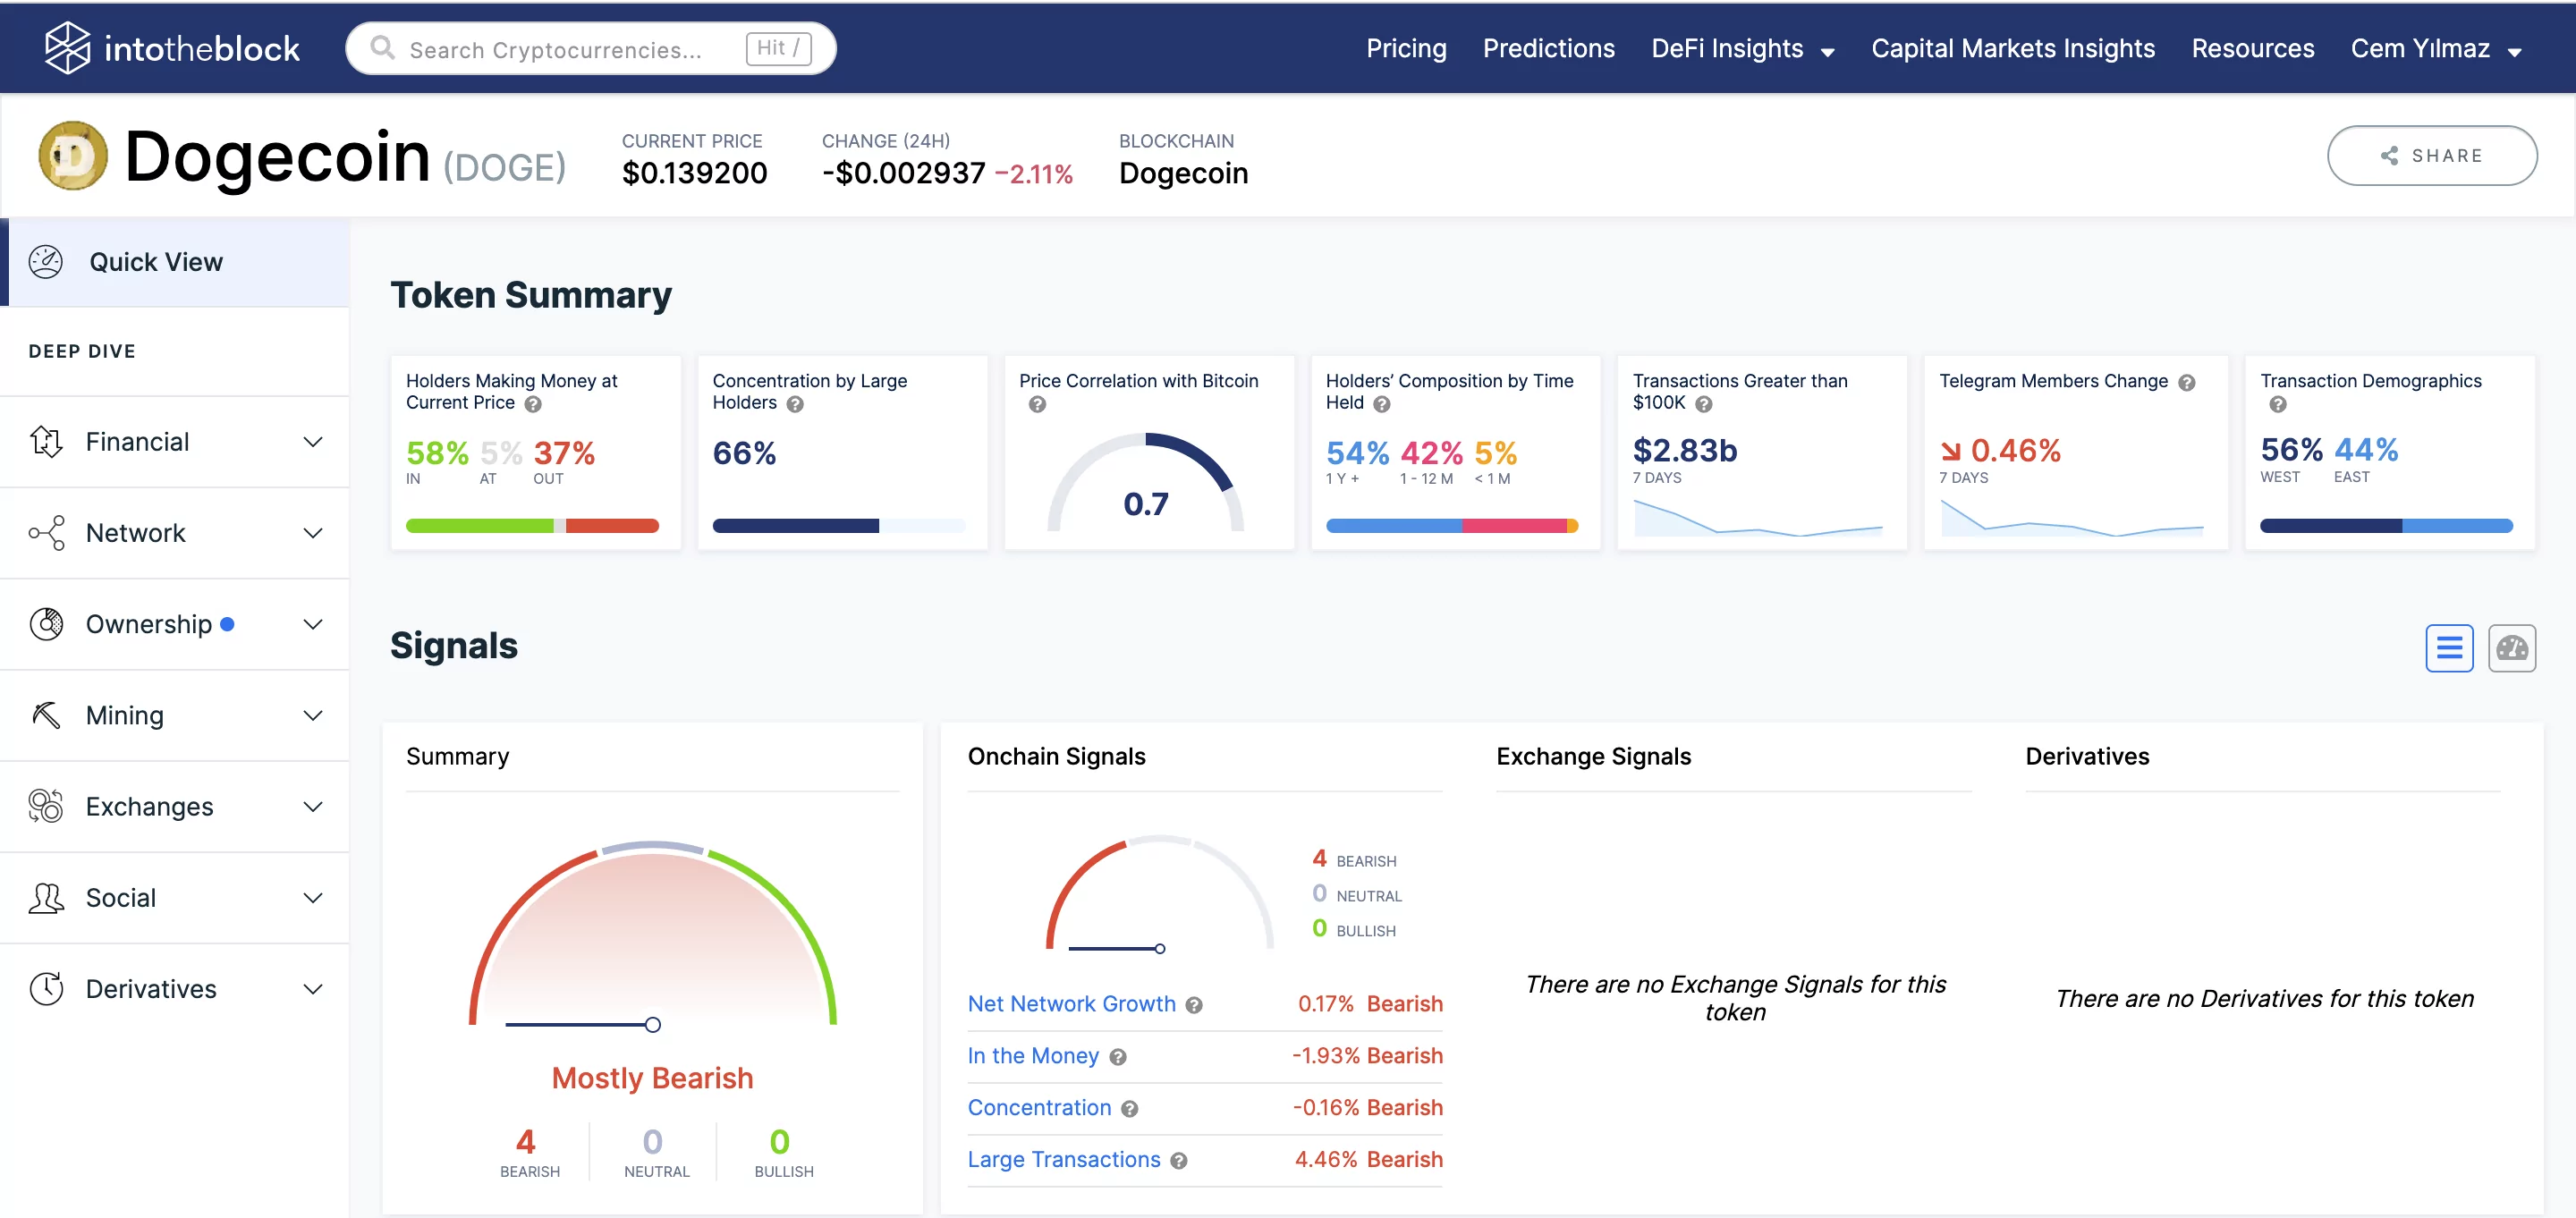Click the Bitcoin correlation 0.7 gauge

pyautogui.click(x=1145, y=481)
